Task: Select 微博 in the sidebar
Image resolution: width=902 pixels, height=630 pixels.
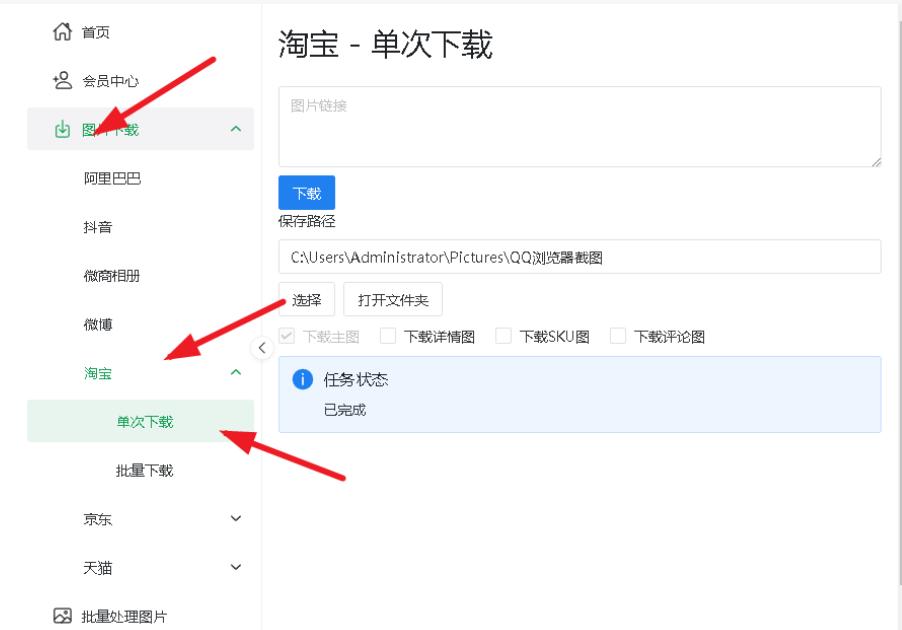Action: click(x=140, y=324)
